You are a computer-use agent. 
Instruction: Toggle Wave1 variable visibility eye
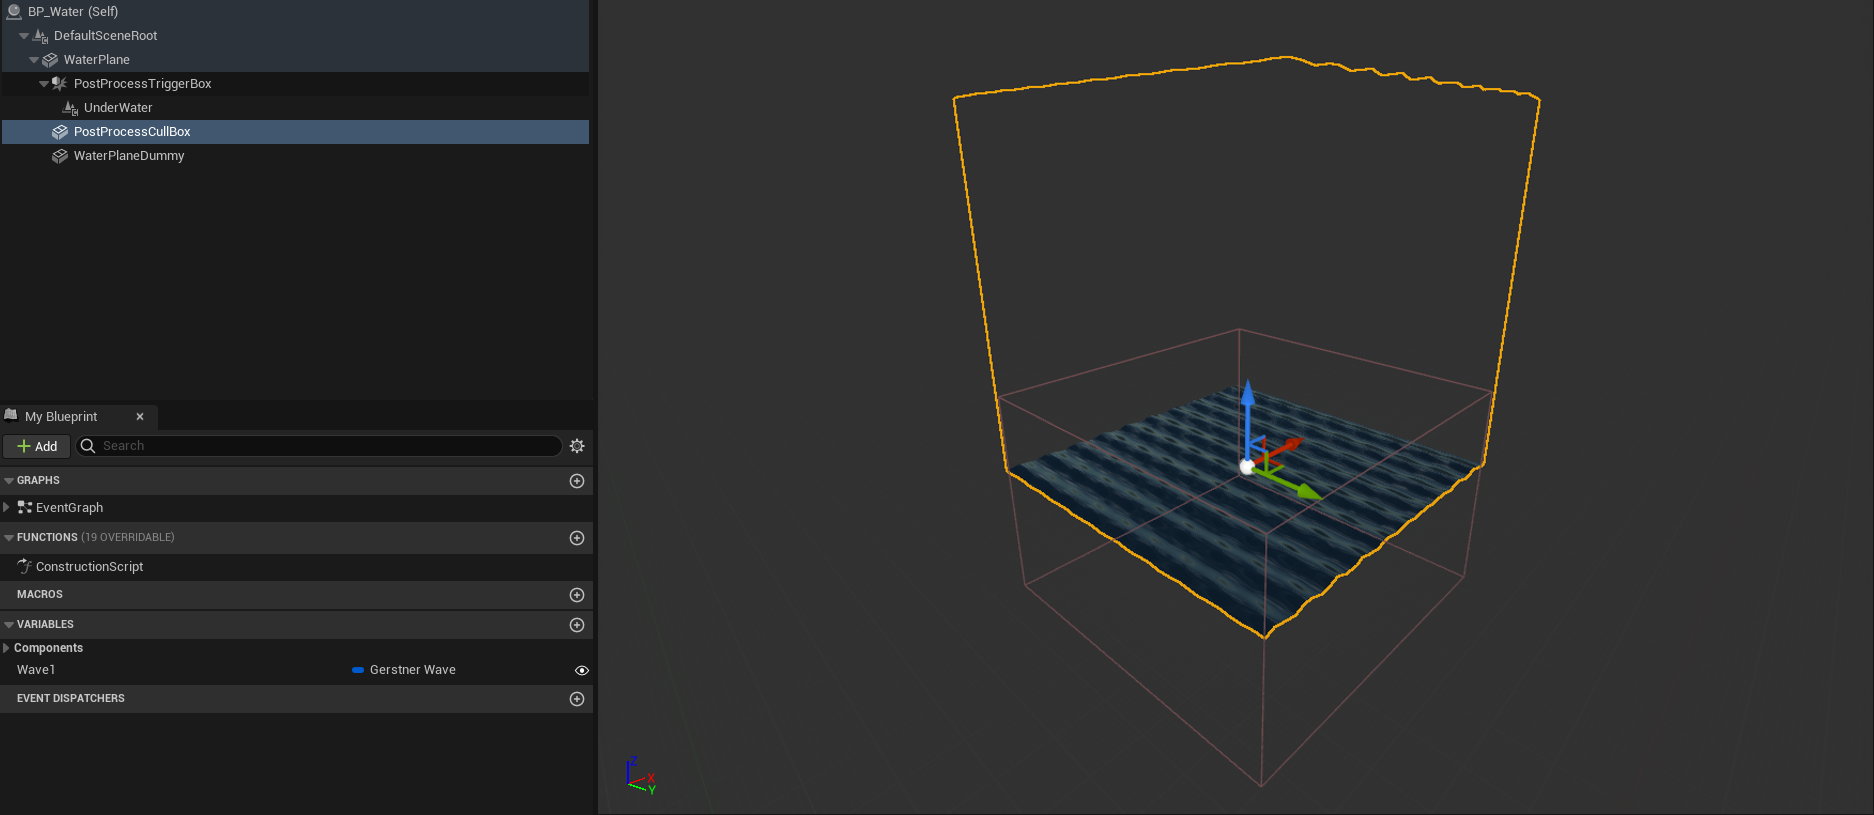[x=582, y=671]
